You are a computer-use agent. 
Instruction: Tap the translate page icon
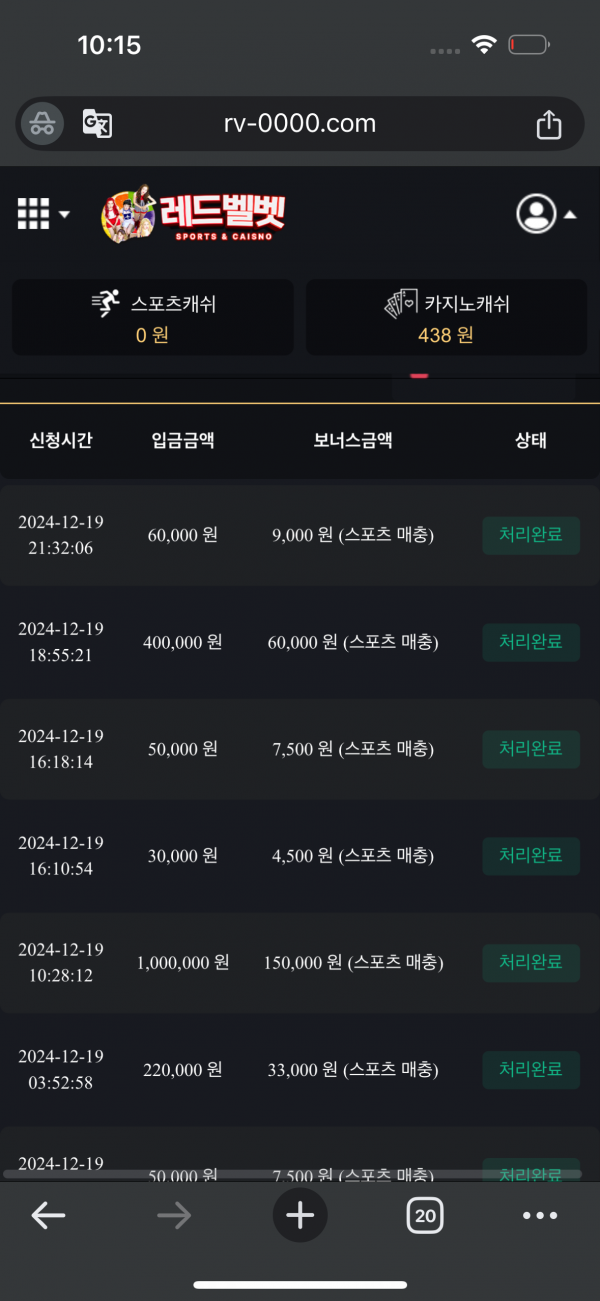pos(97,124)
